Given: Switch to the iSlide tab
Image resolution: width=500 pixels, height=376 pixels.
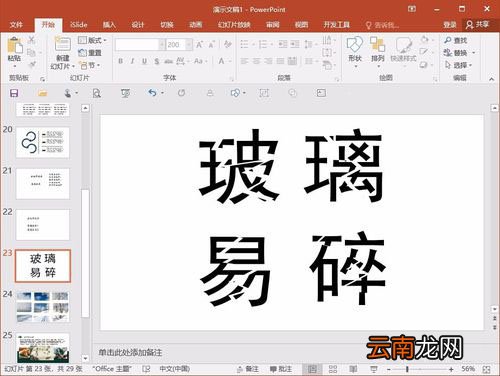Looking at the screenshot, I should pyautogui.click(x=79, y=24).
